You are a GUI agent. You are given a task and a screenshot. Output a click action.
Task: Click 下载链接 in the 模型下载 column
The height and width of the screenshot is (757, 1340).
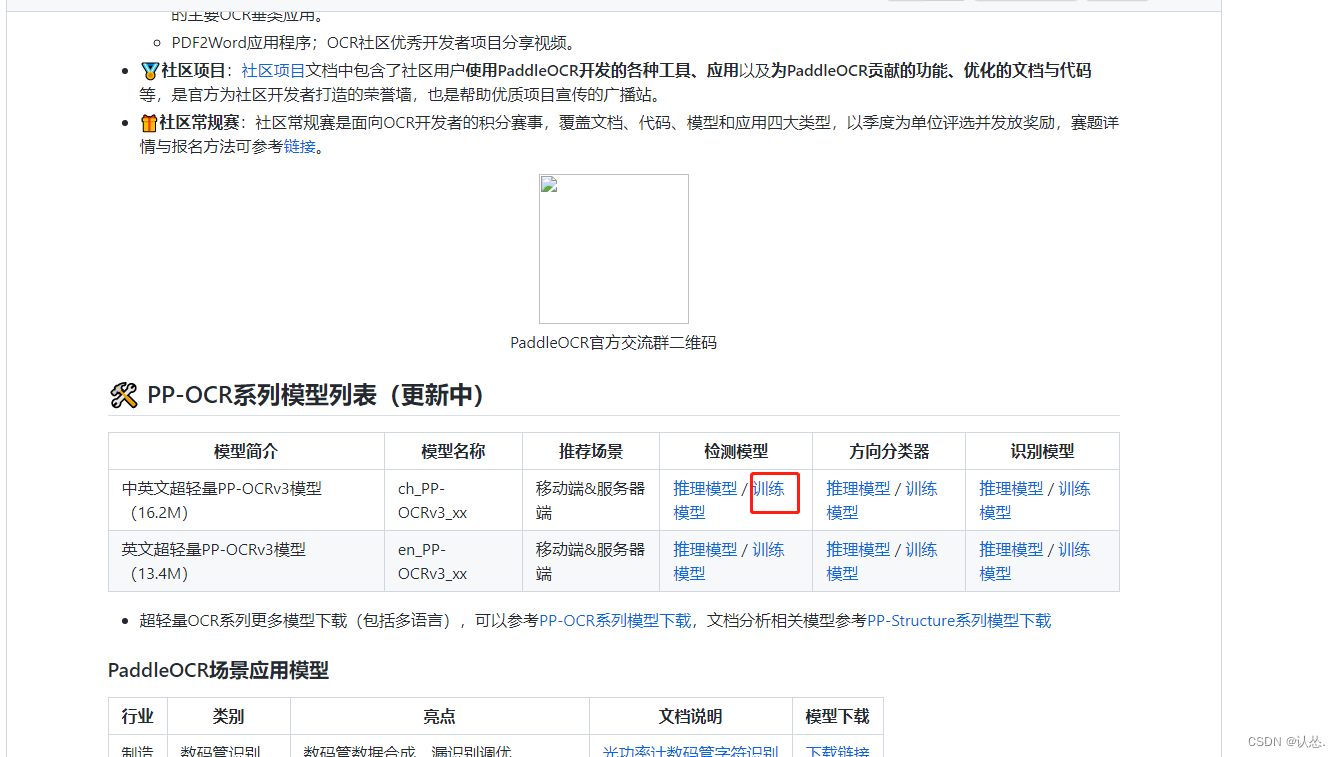click(837, 750)
